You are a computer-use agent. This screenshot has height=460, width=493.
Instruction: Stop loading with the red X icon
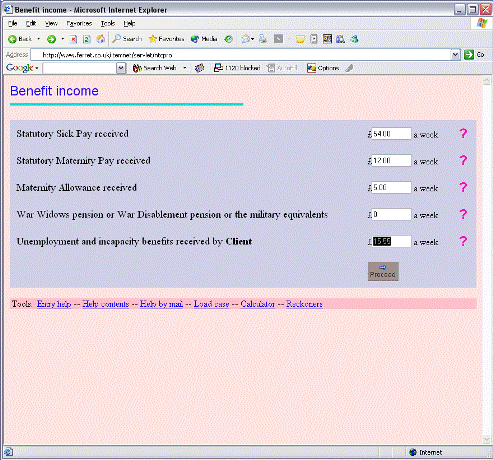(73, 39)
